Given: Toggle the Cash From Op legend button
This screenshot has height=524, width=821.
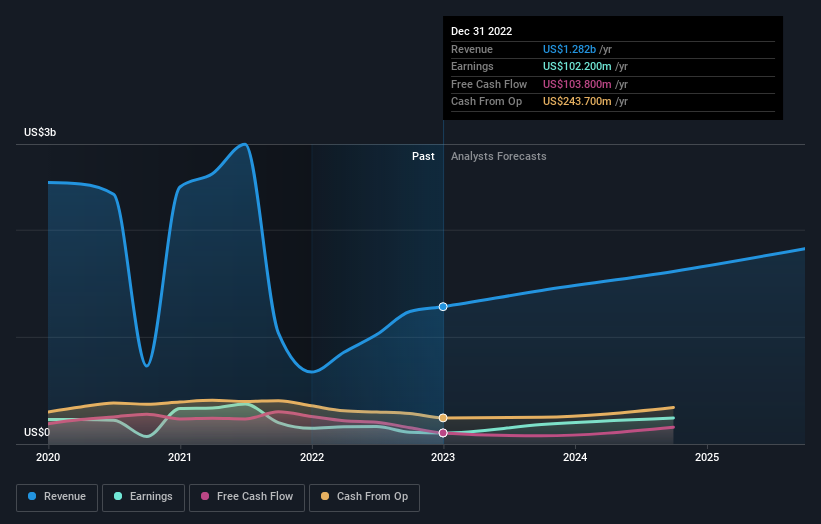Looking at the screenshot, I should tap(364, 497).
